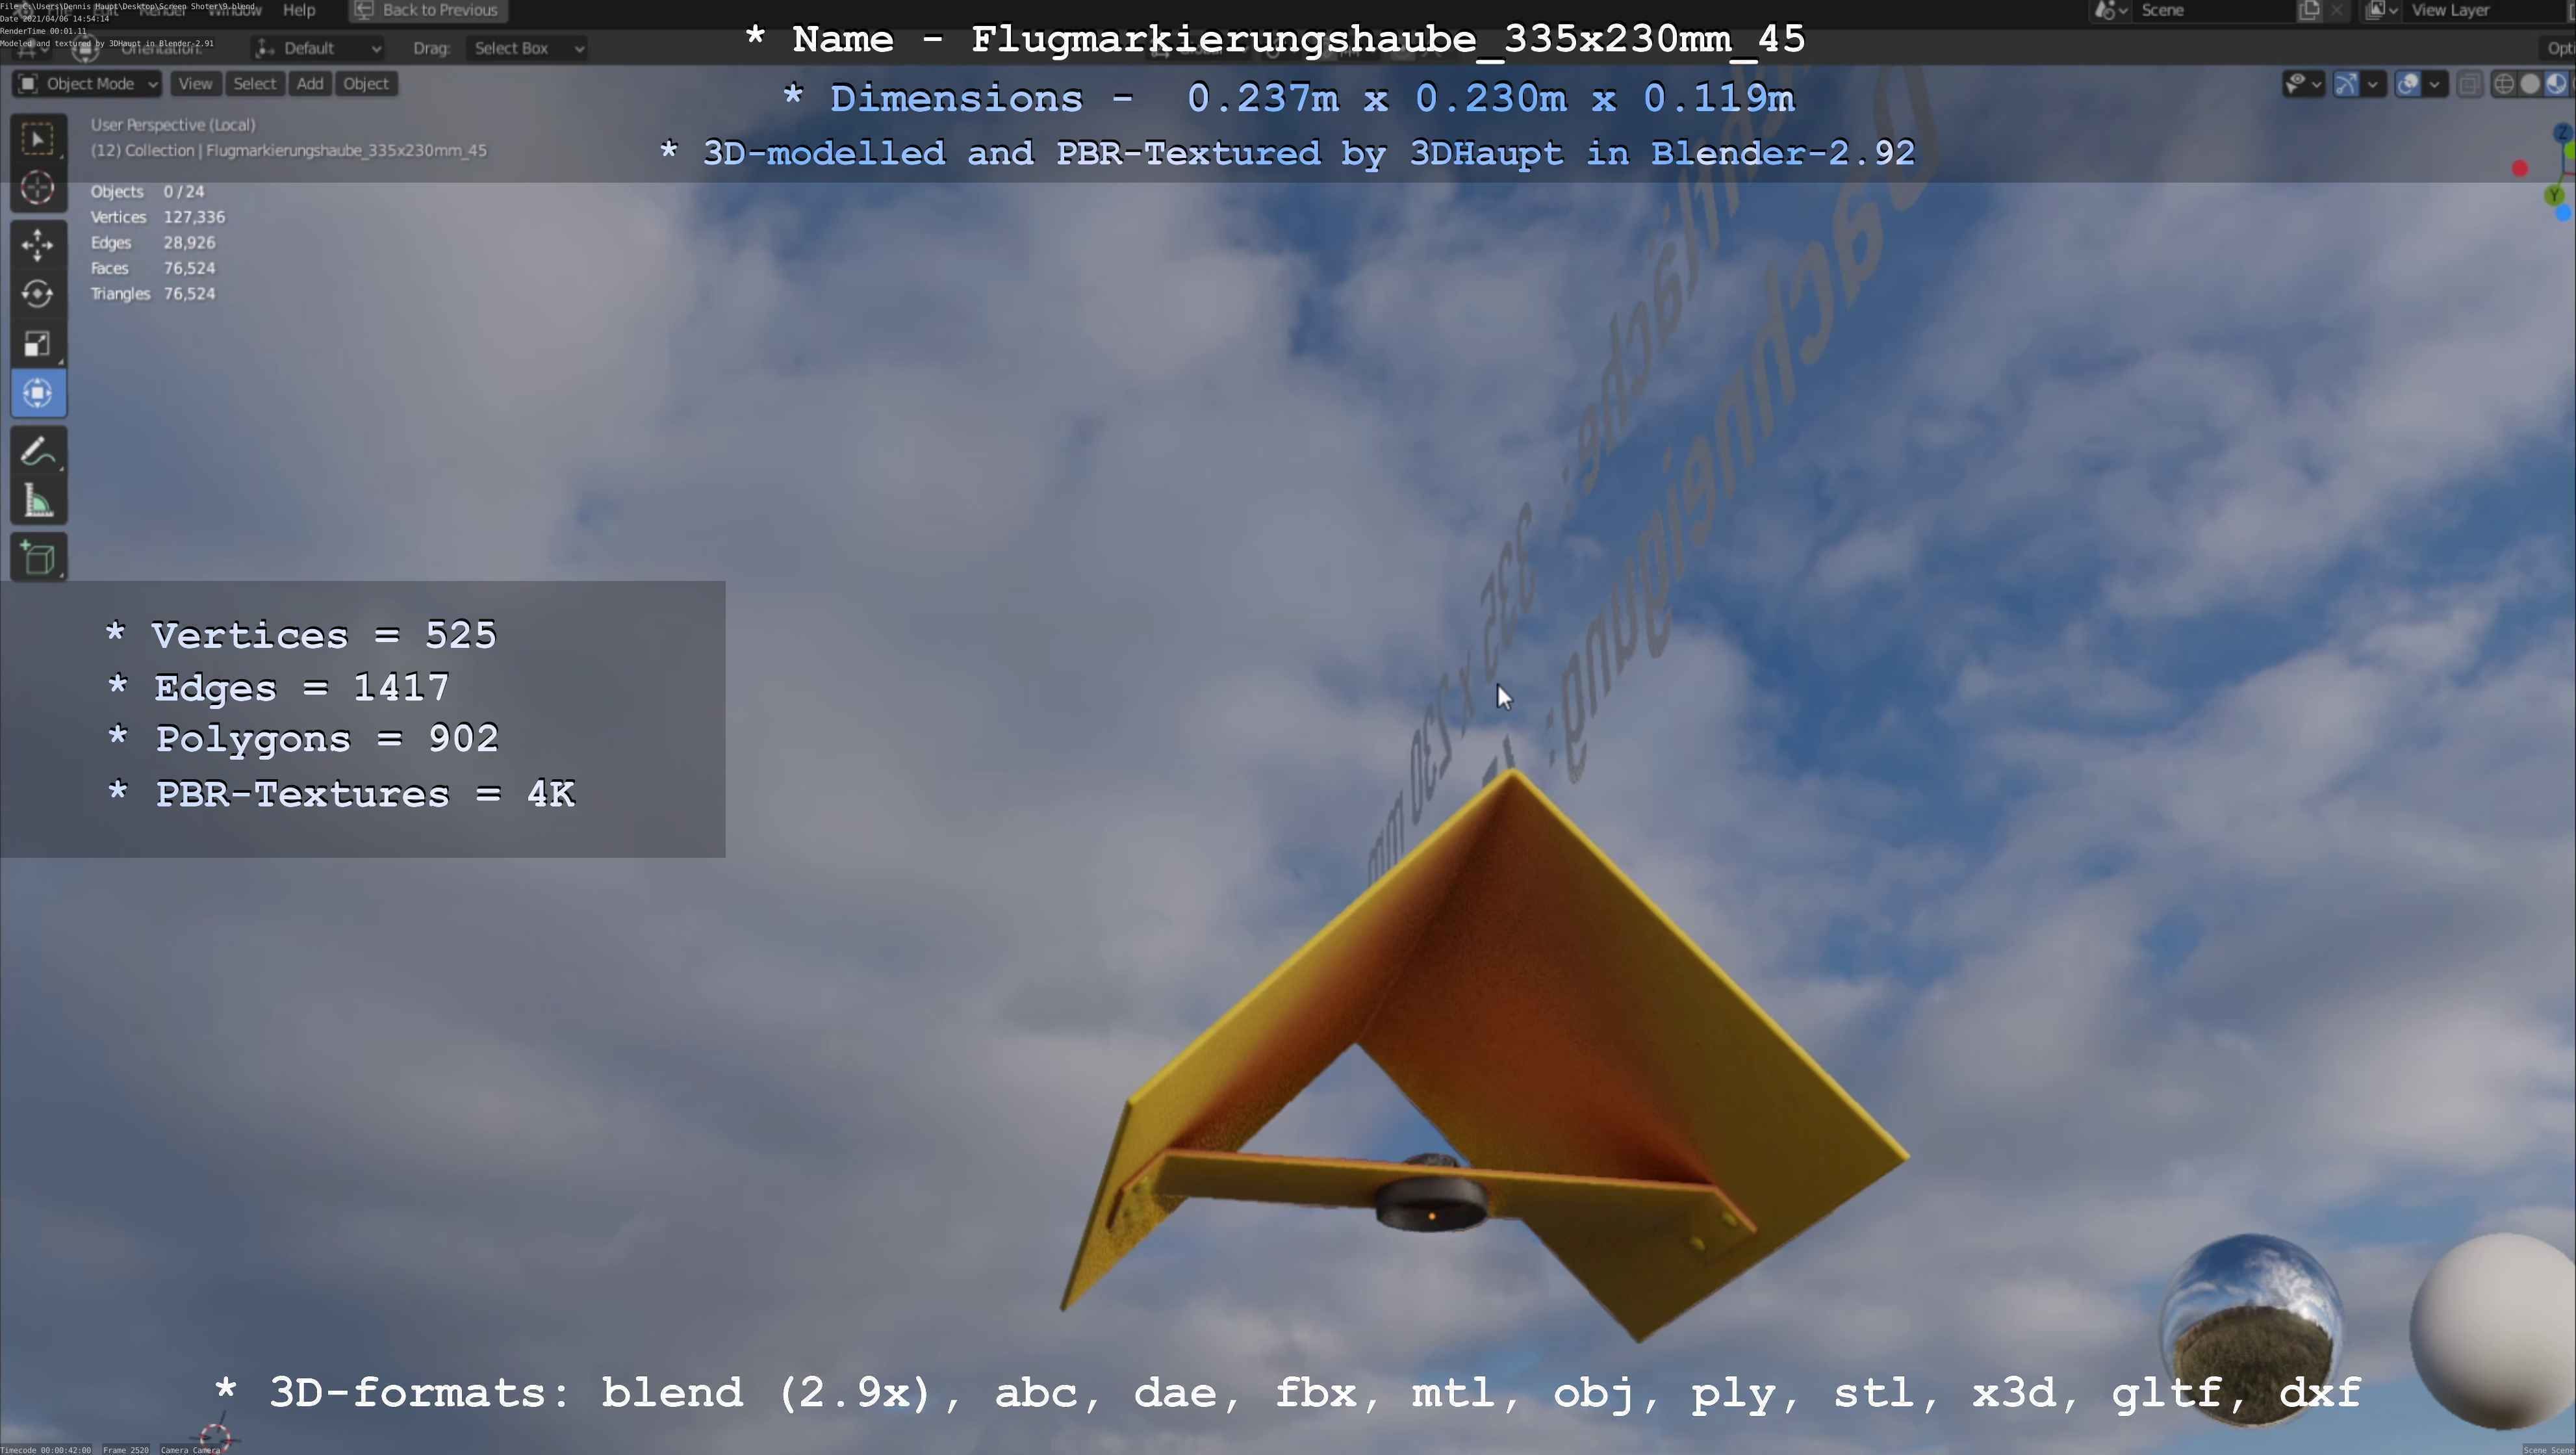The image size is (2576, 1455).
Task: Open the Object Mode dropdown
Action: [87, 84]
